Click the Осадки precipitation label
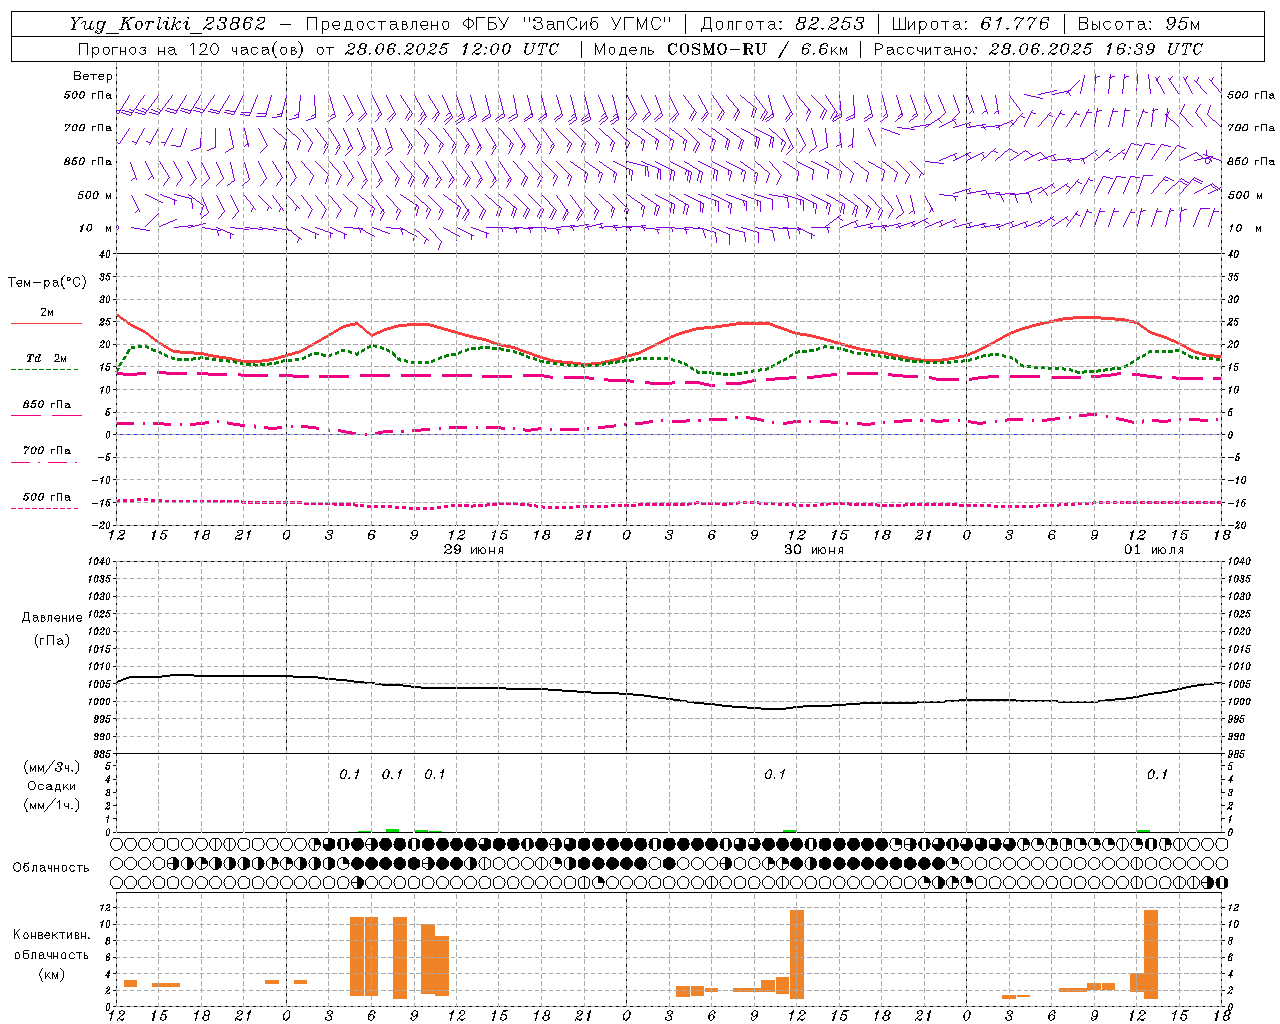 pyautogui.click(x=52, y=786)
